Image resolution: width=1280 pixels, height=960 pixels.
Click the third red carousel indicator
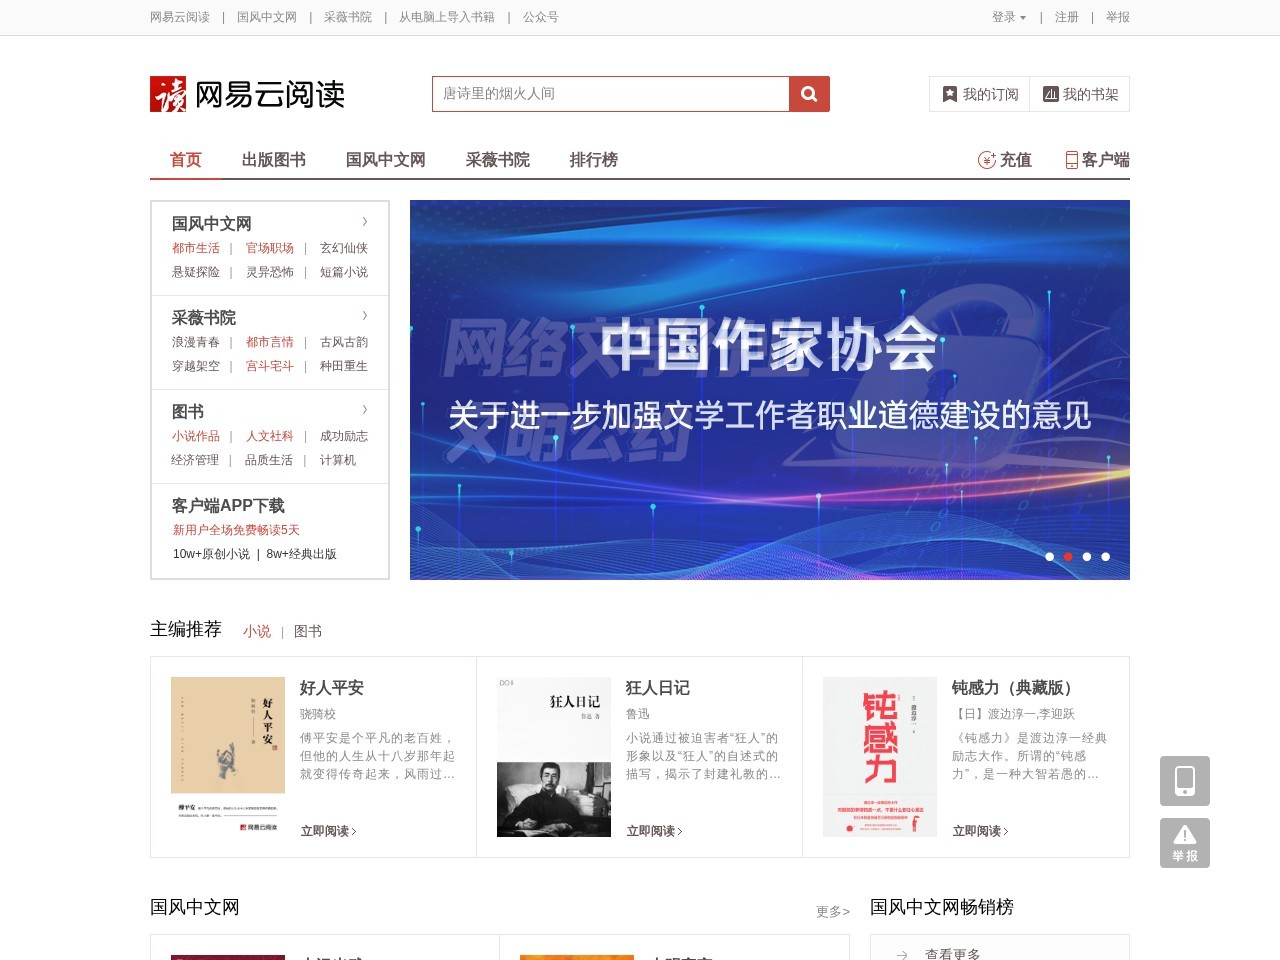1086,557
